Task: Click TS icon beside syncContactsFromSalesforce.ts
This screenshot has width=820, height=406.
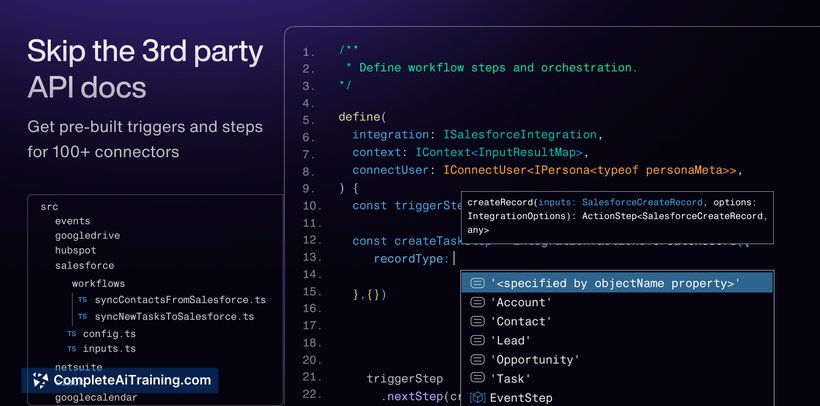Action: tap(82, 300)
